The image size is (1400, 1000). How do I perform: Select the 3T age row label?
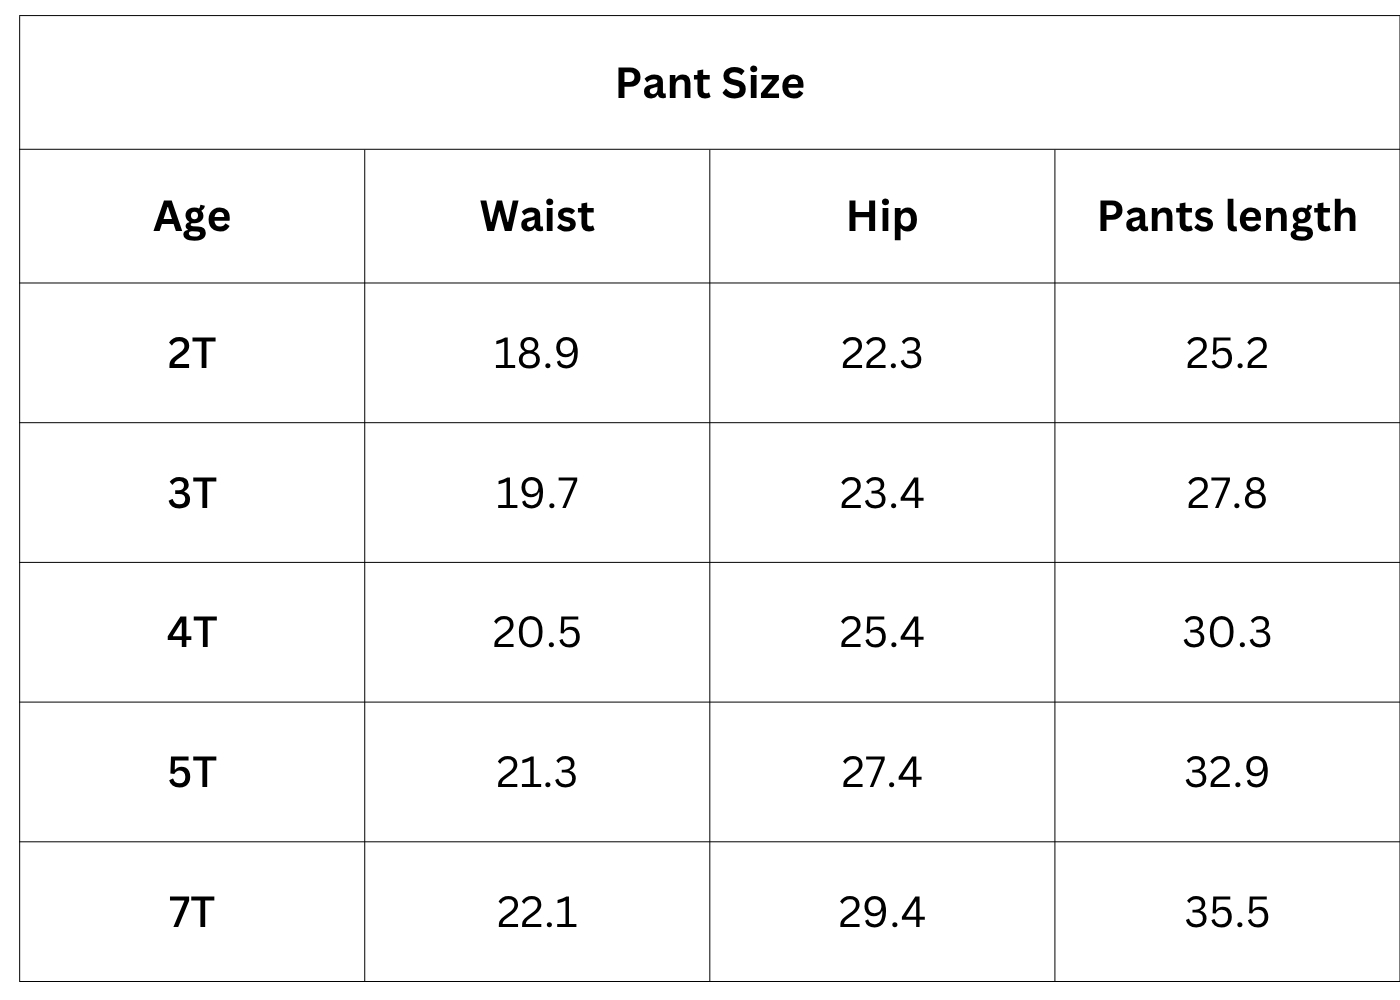pos(192,493)
